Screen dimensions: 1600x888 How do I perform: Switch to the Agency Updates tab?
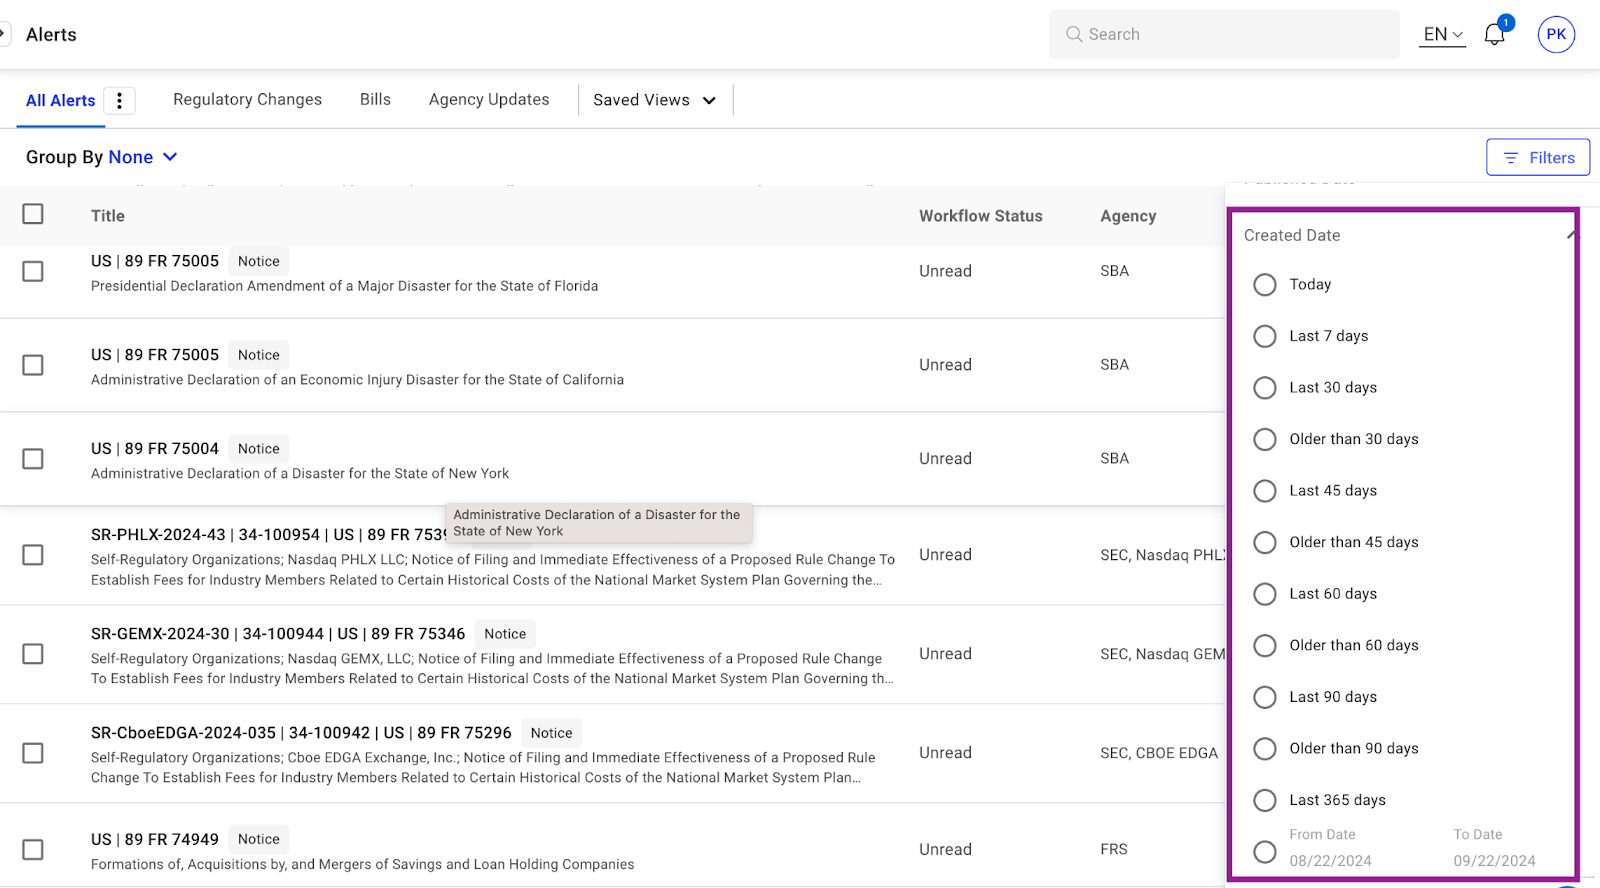(x=489, y=99)
